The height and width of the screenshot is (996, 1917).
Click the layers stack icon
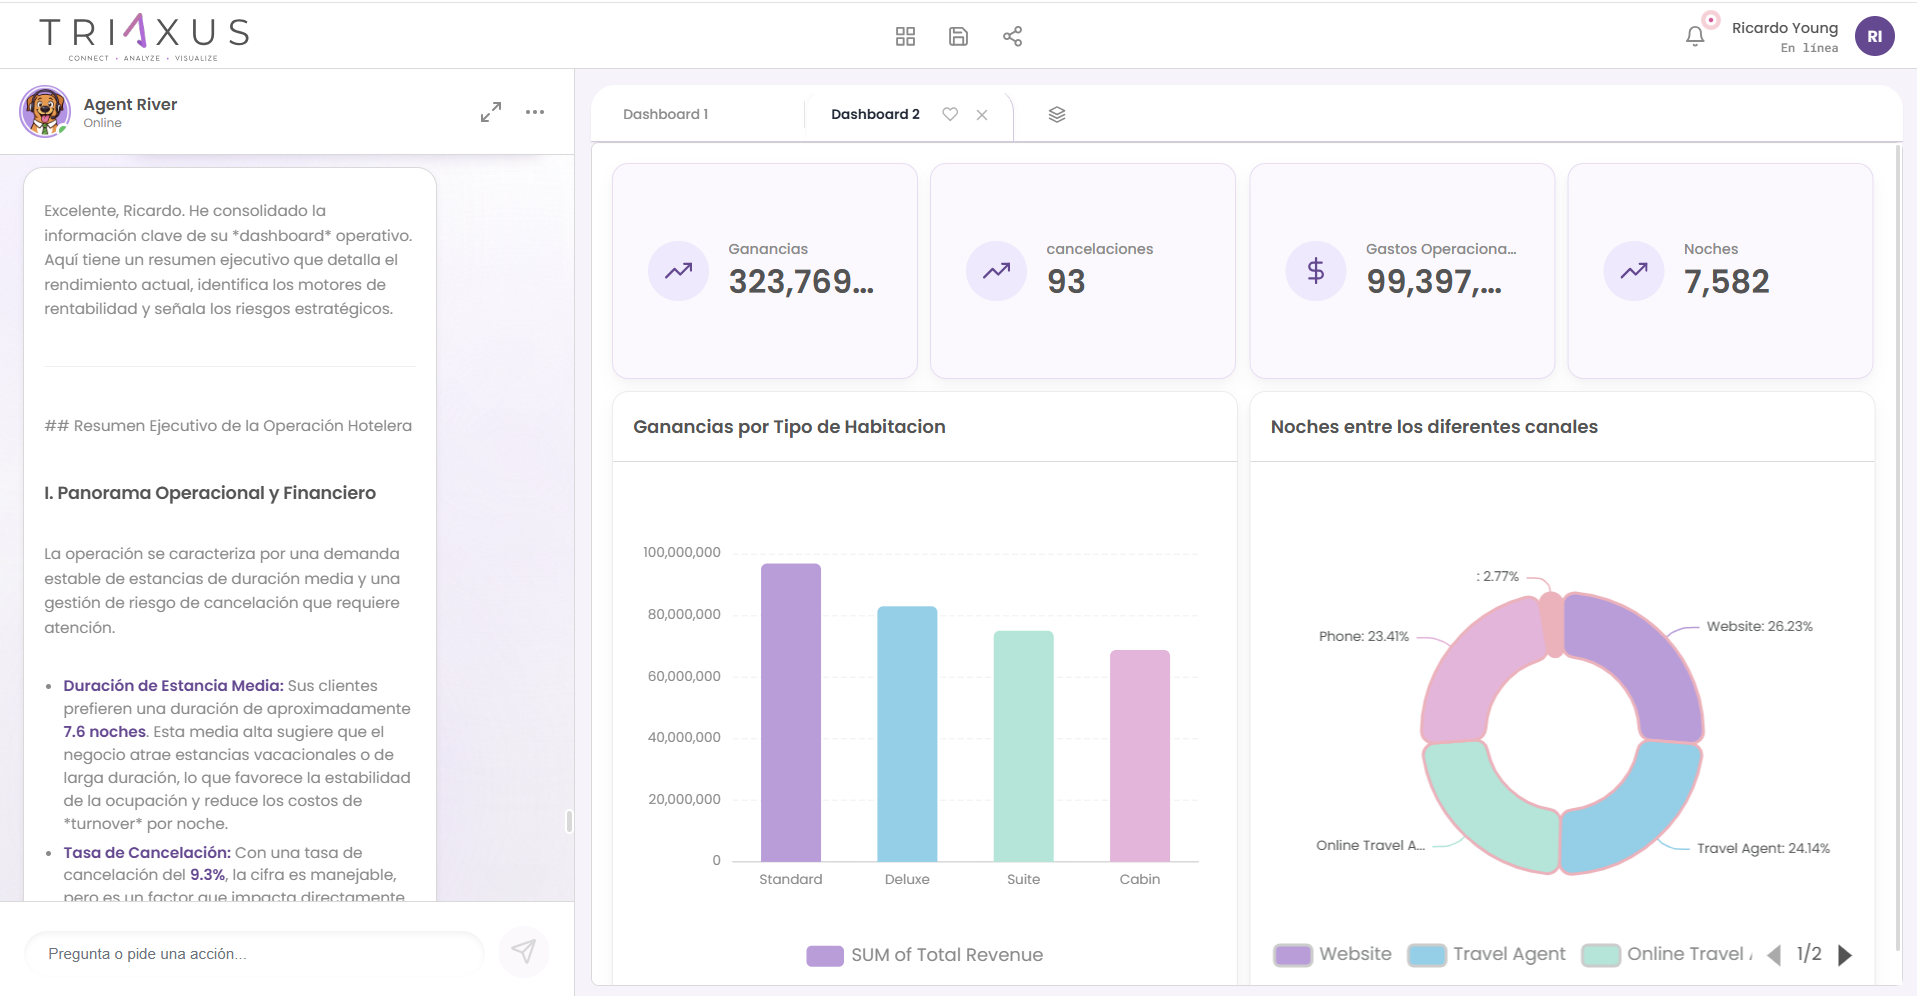coord(1057,114)
